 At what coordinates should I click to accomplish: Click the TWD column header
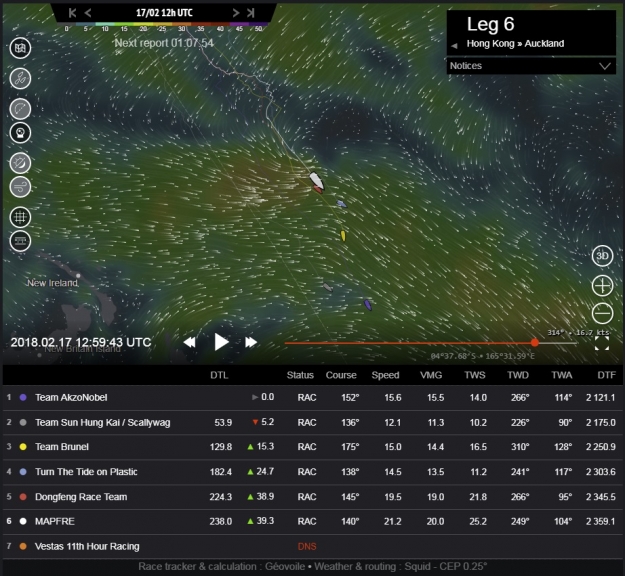(518, 375)
